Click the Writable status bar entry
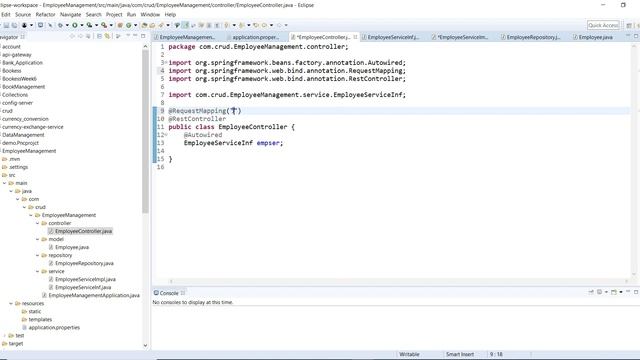Screen dimensions: 640x360 click(409, 354)
